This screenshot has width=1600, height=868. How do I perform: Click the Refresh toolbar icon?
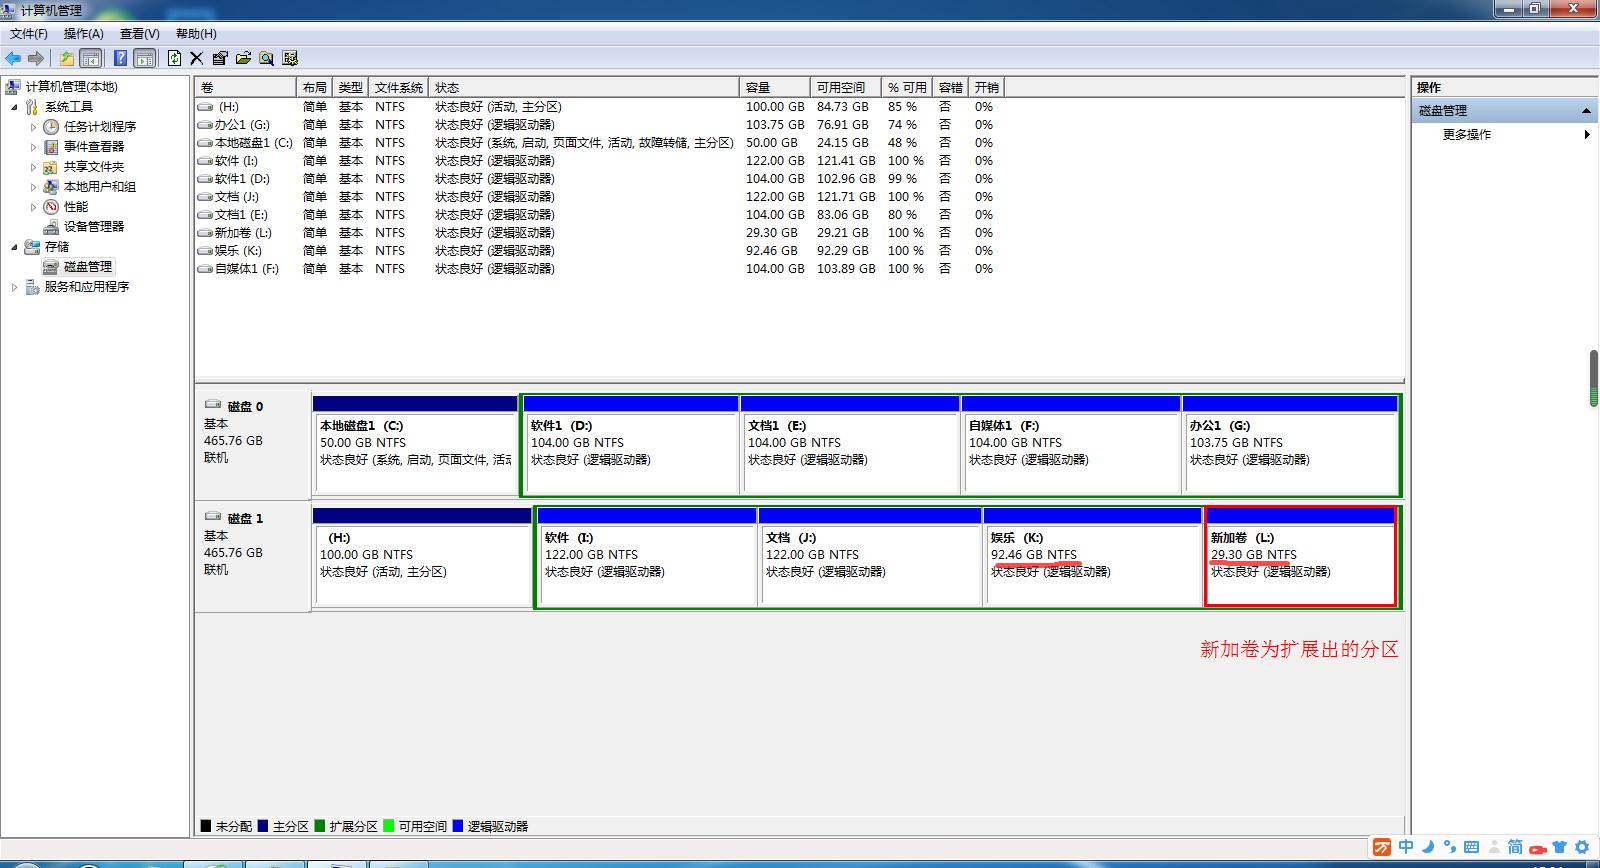(x=174, y=58)
